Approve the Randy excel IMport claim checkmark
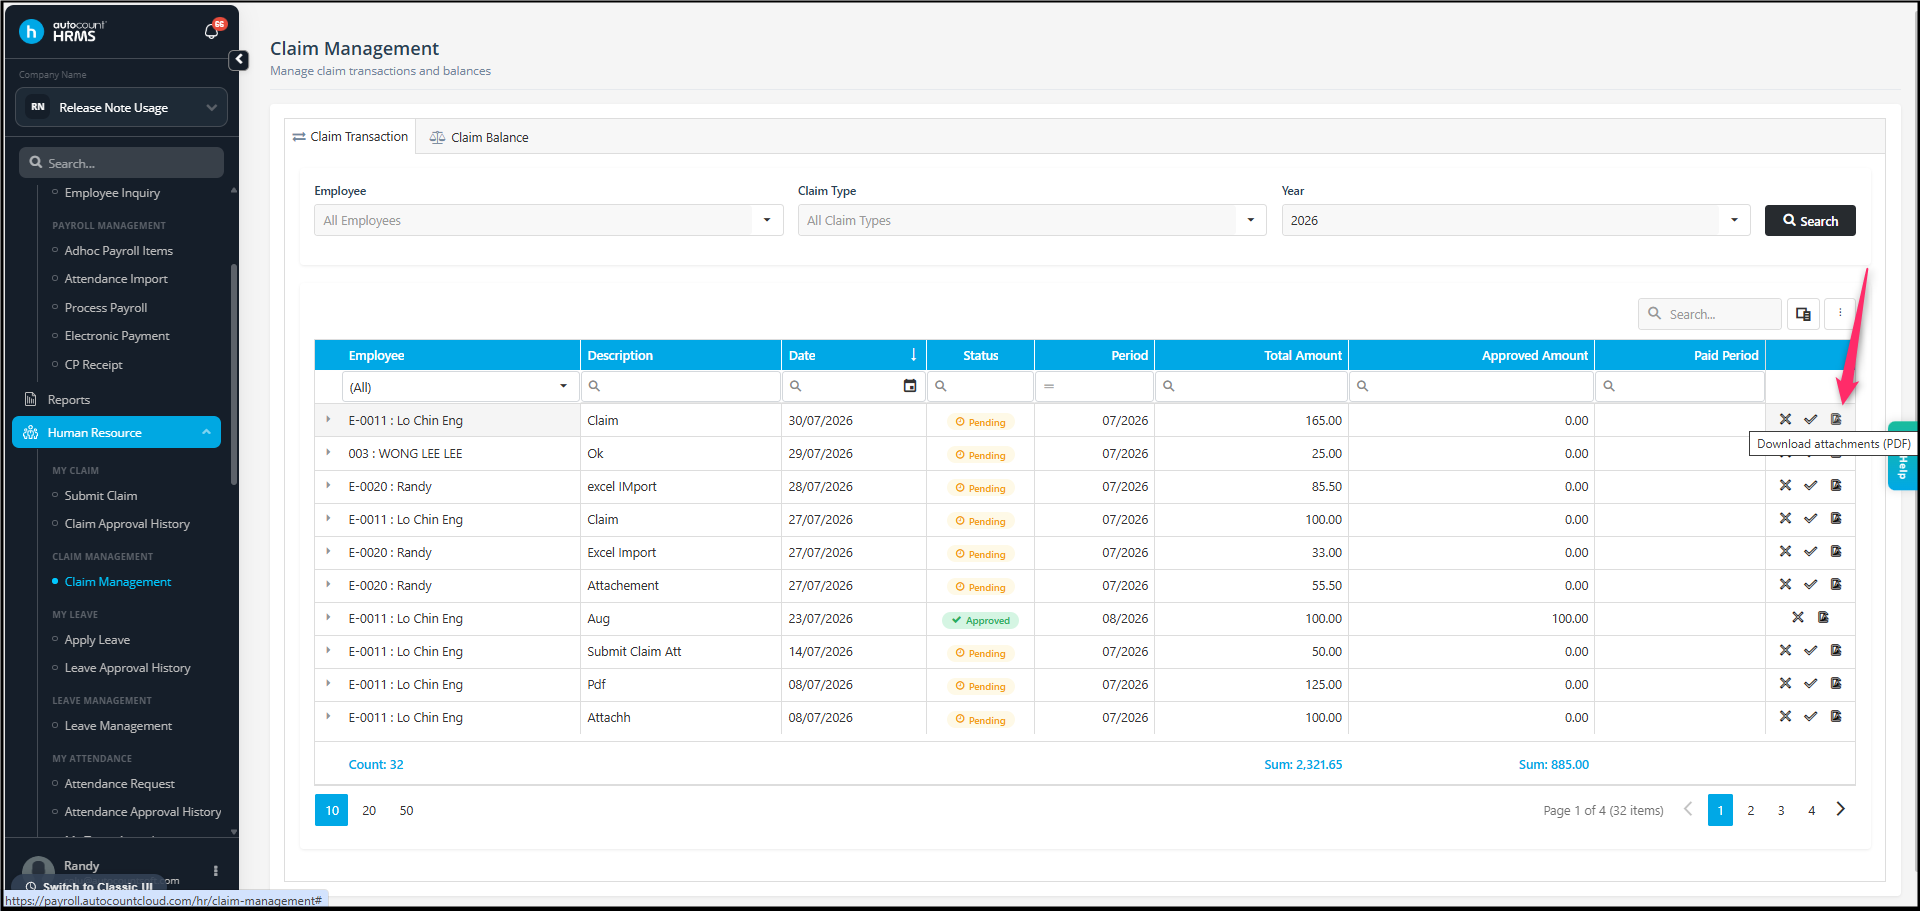The width and height of the screenshot is (1920, 911). 1810,485
